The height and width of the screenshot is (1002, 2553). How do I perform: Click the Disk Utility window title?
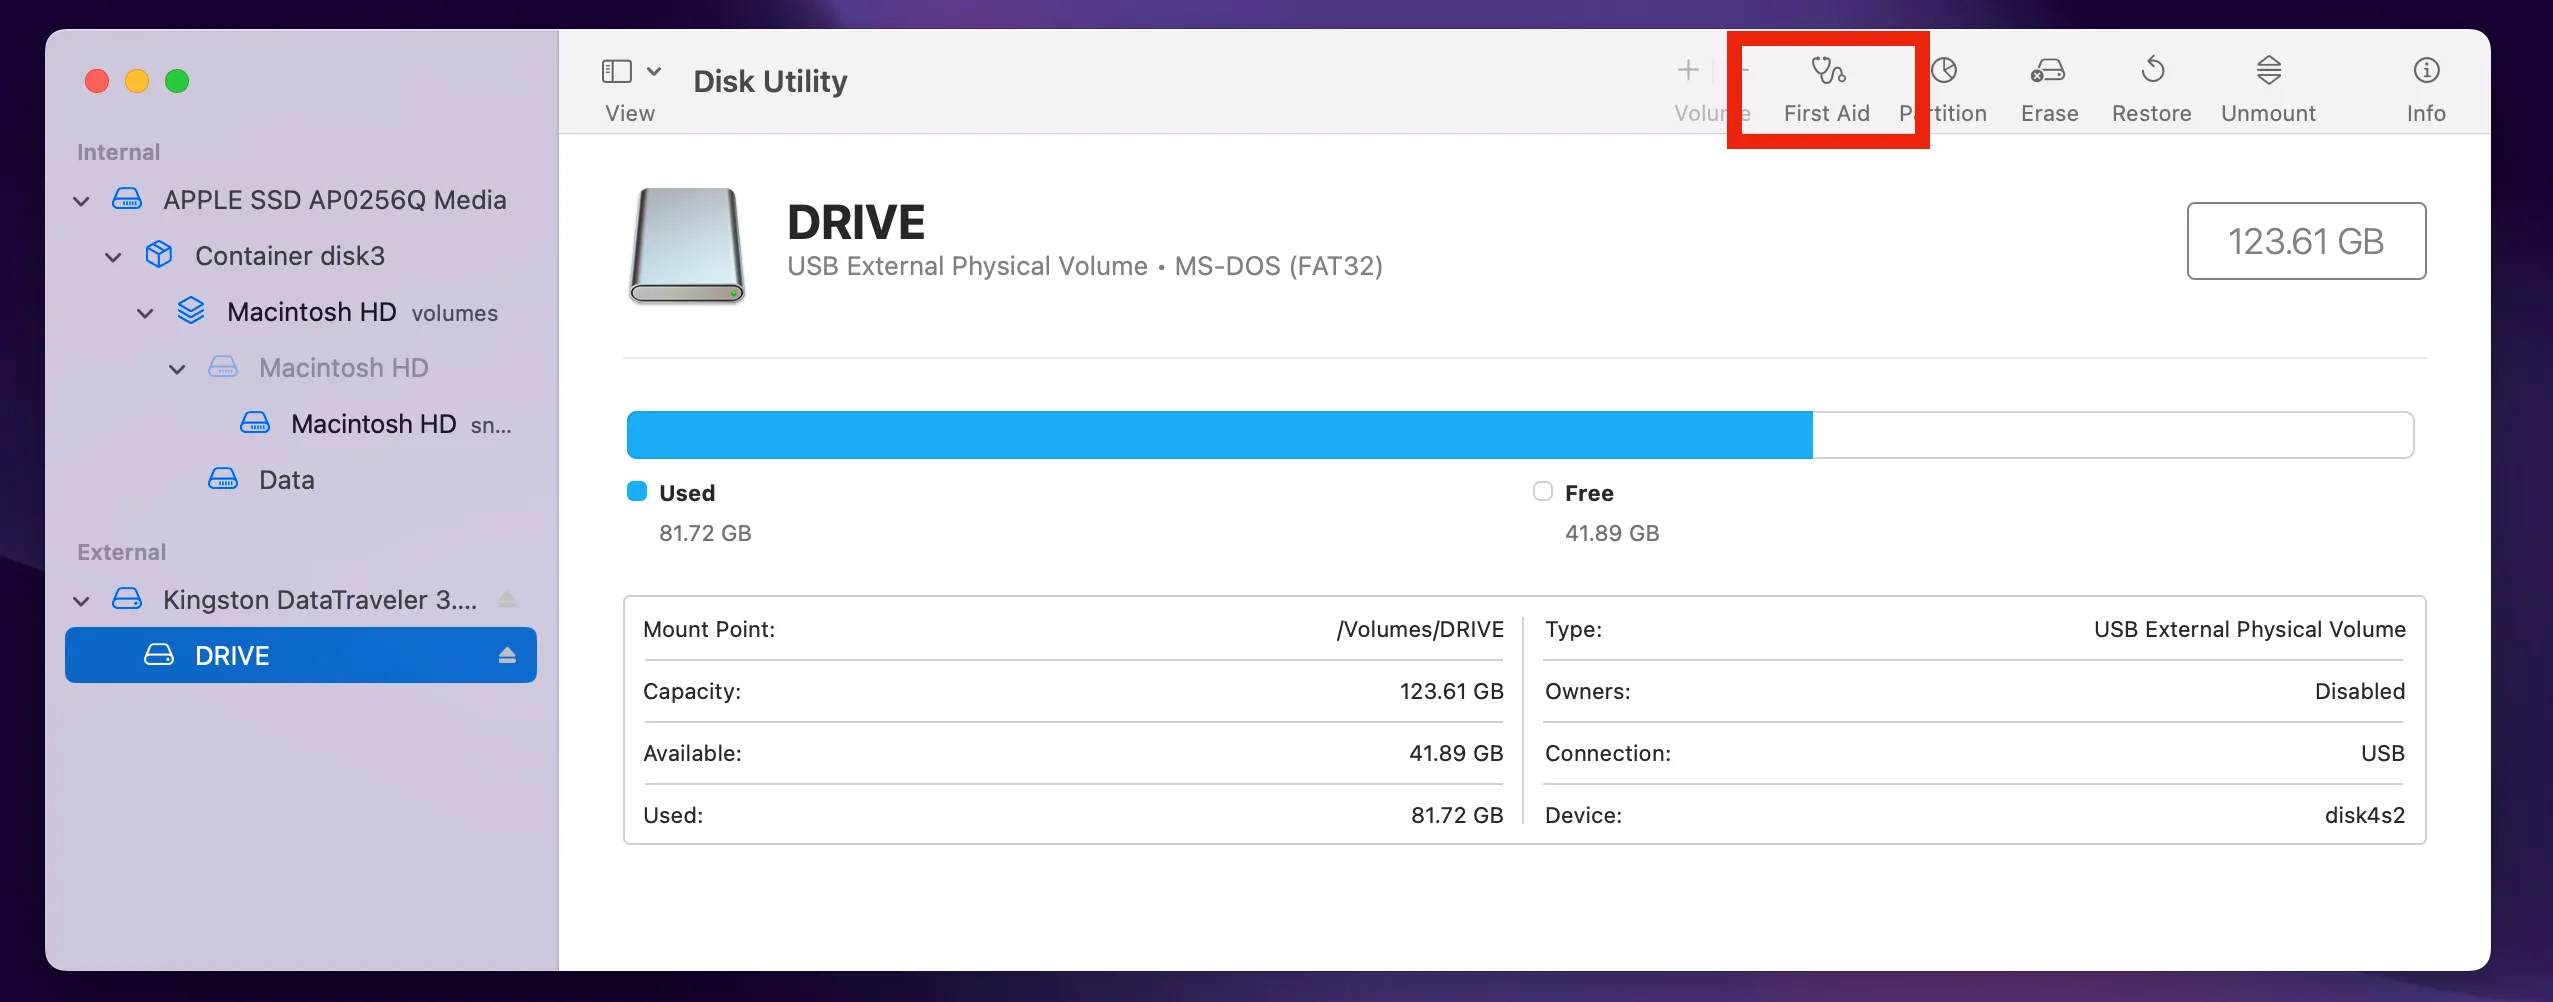click(770, 81)
